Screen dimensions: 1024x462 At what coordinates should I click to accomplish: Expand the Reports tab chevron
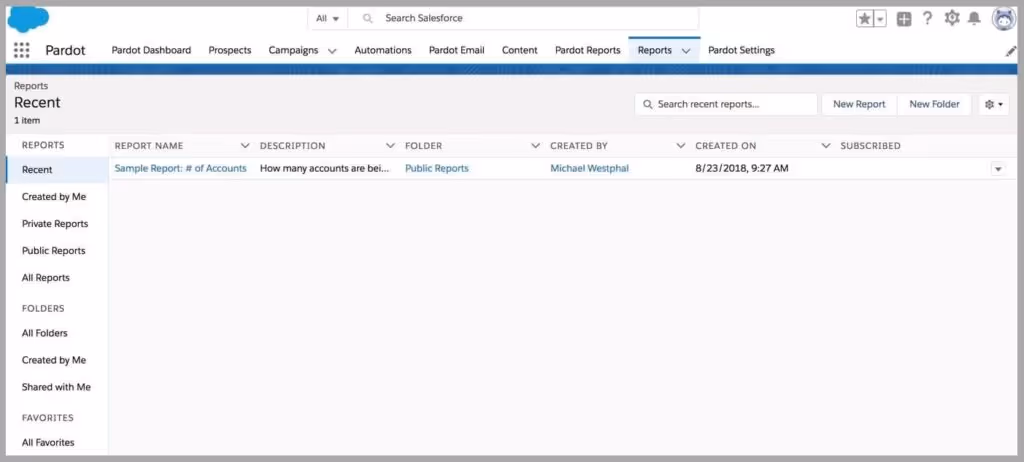[x=686, y=51]
